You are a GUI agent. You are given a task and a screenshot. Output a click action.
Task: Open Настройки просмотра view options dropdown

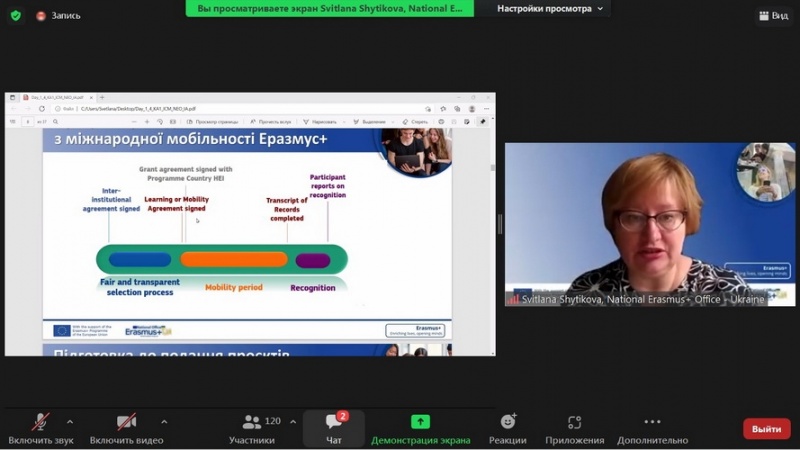coord(551,8)
